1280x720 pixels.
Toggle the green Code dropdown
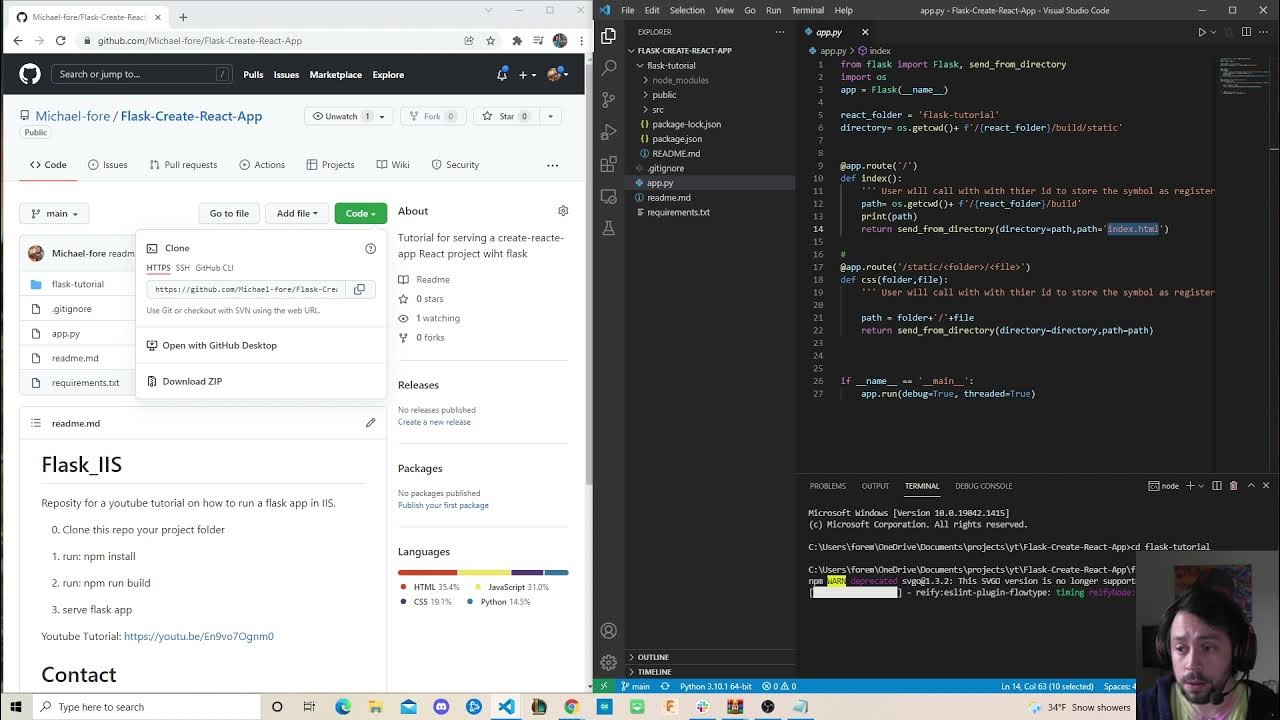pos(360,213)
